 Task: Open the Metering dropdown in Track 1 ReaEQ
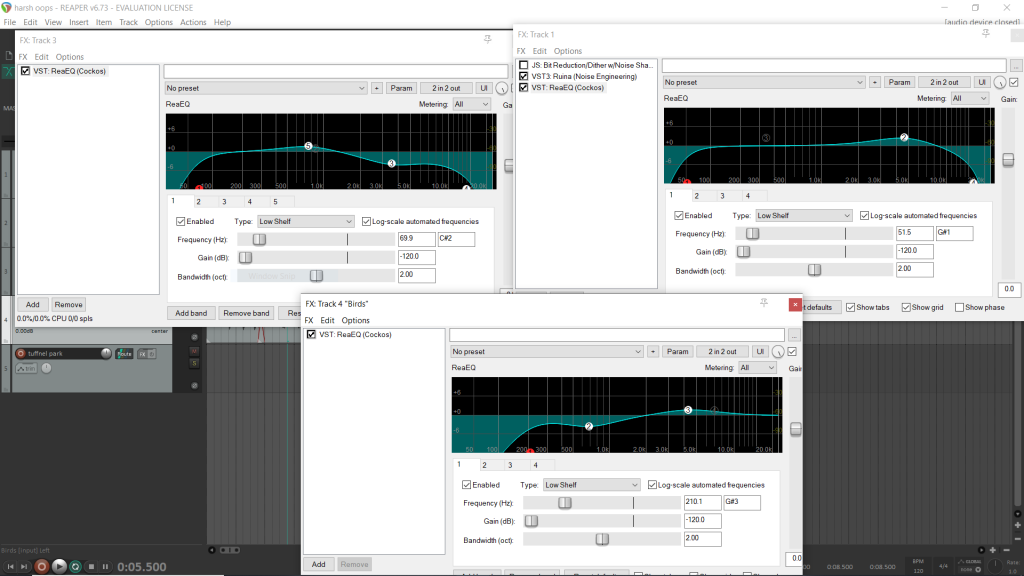tap(969, 99)
